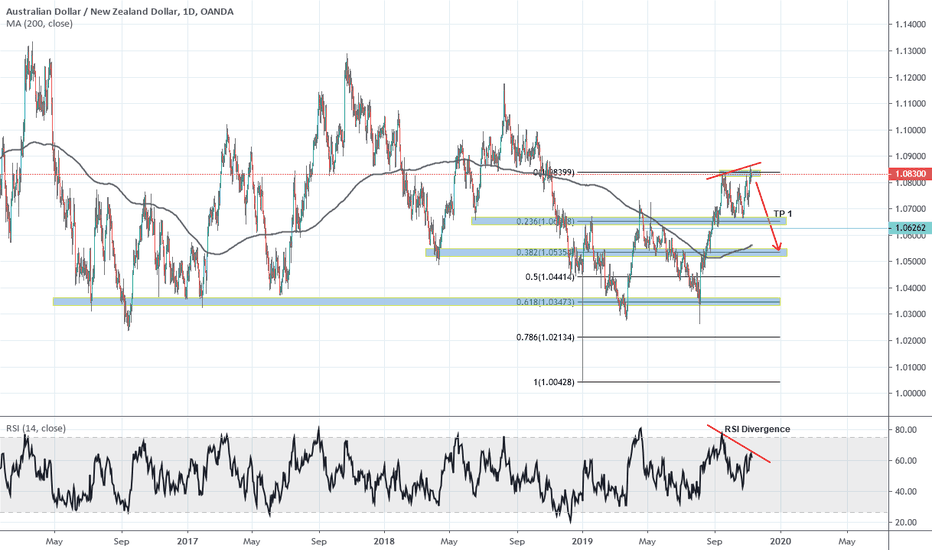Click the 2020 label on time axis

coord(780,539)
